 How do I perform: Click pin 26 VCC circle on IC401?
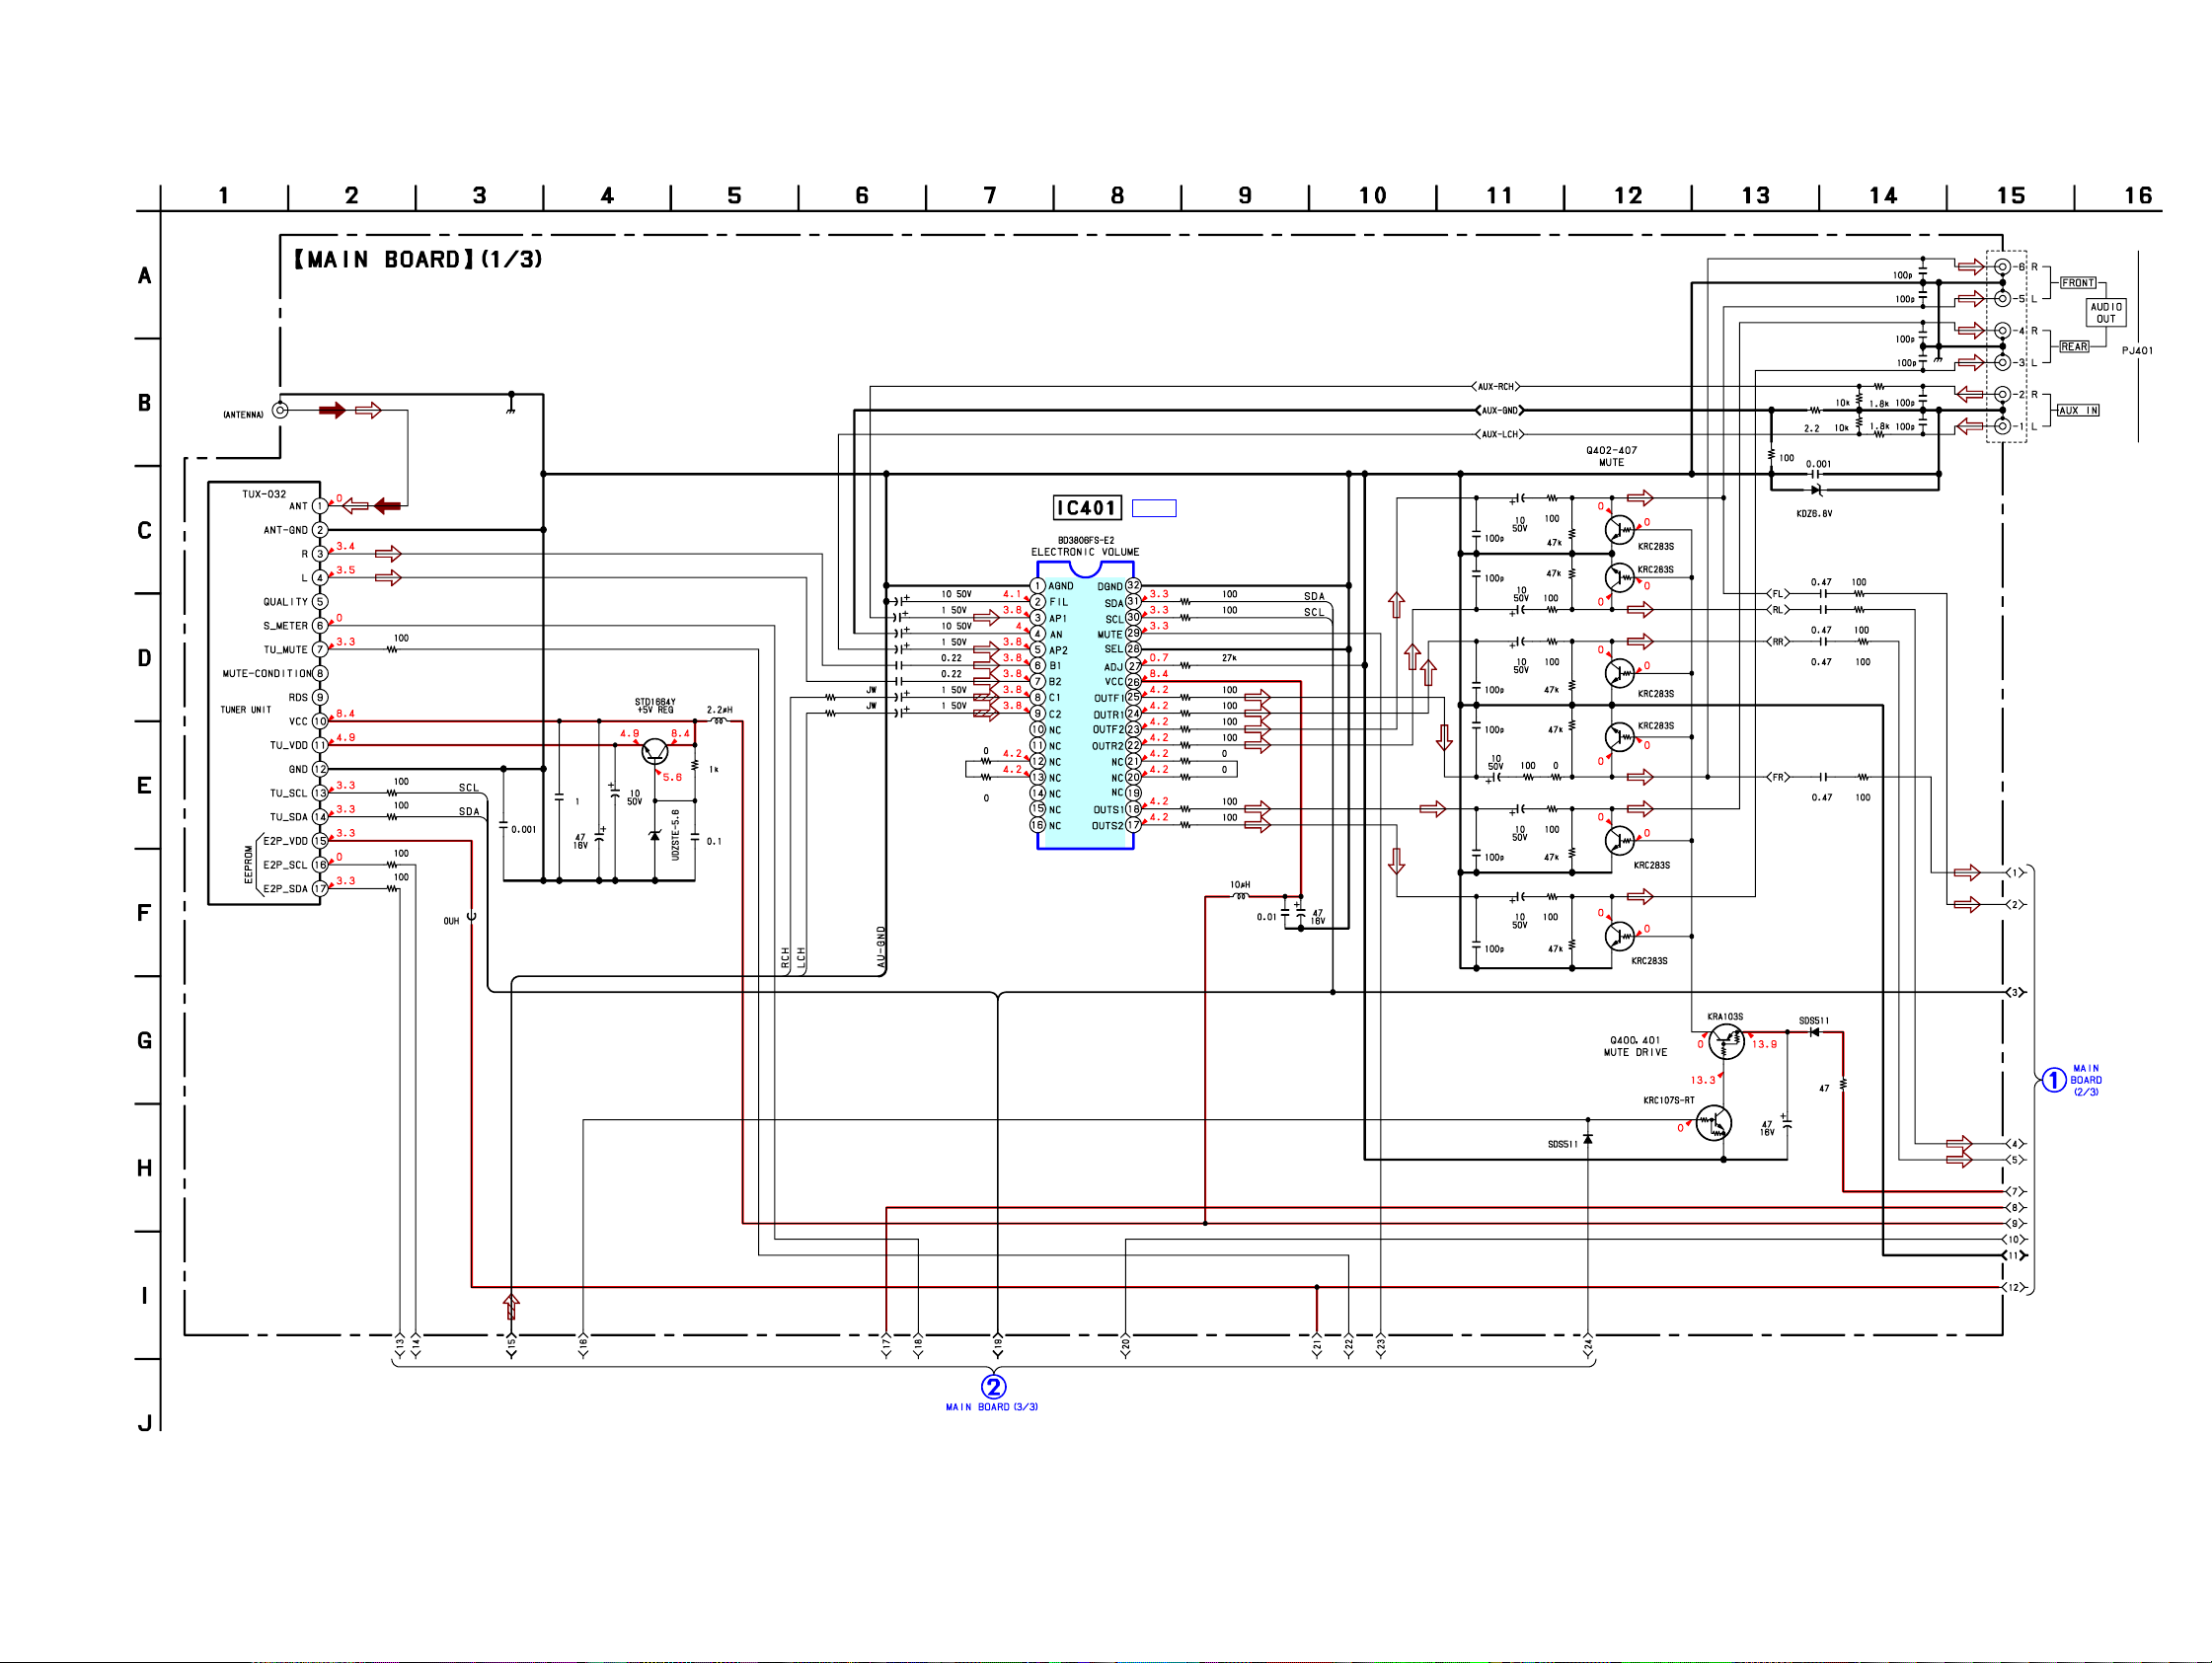pos(1133,682)
